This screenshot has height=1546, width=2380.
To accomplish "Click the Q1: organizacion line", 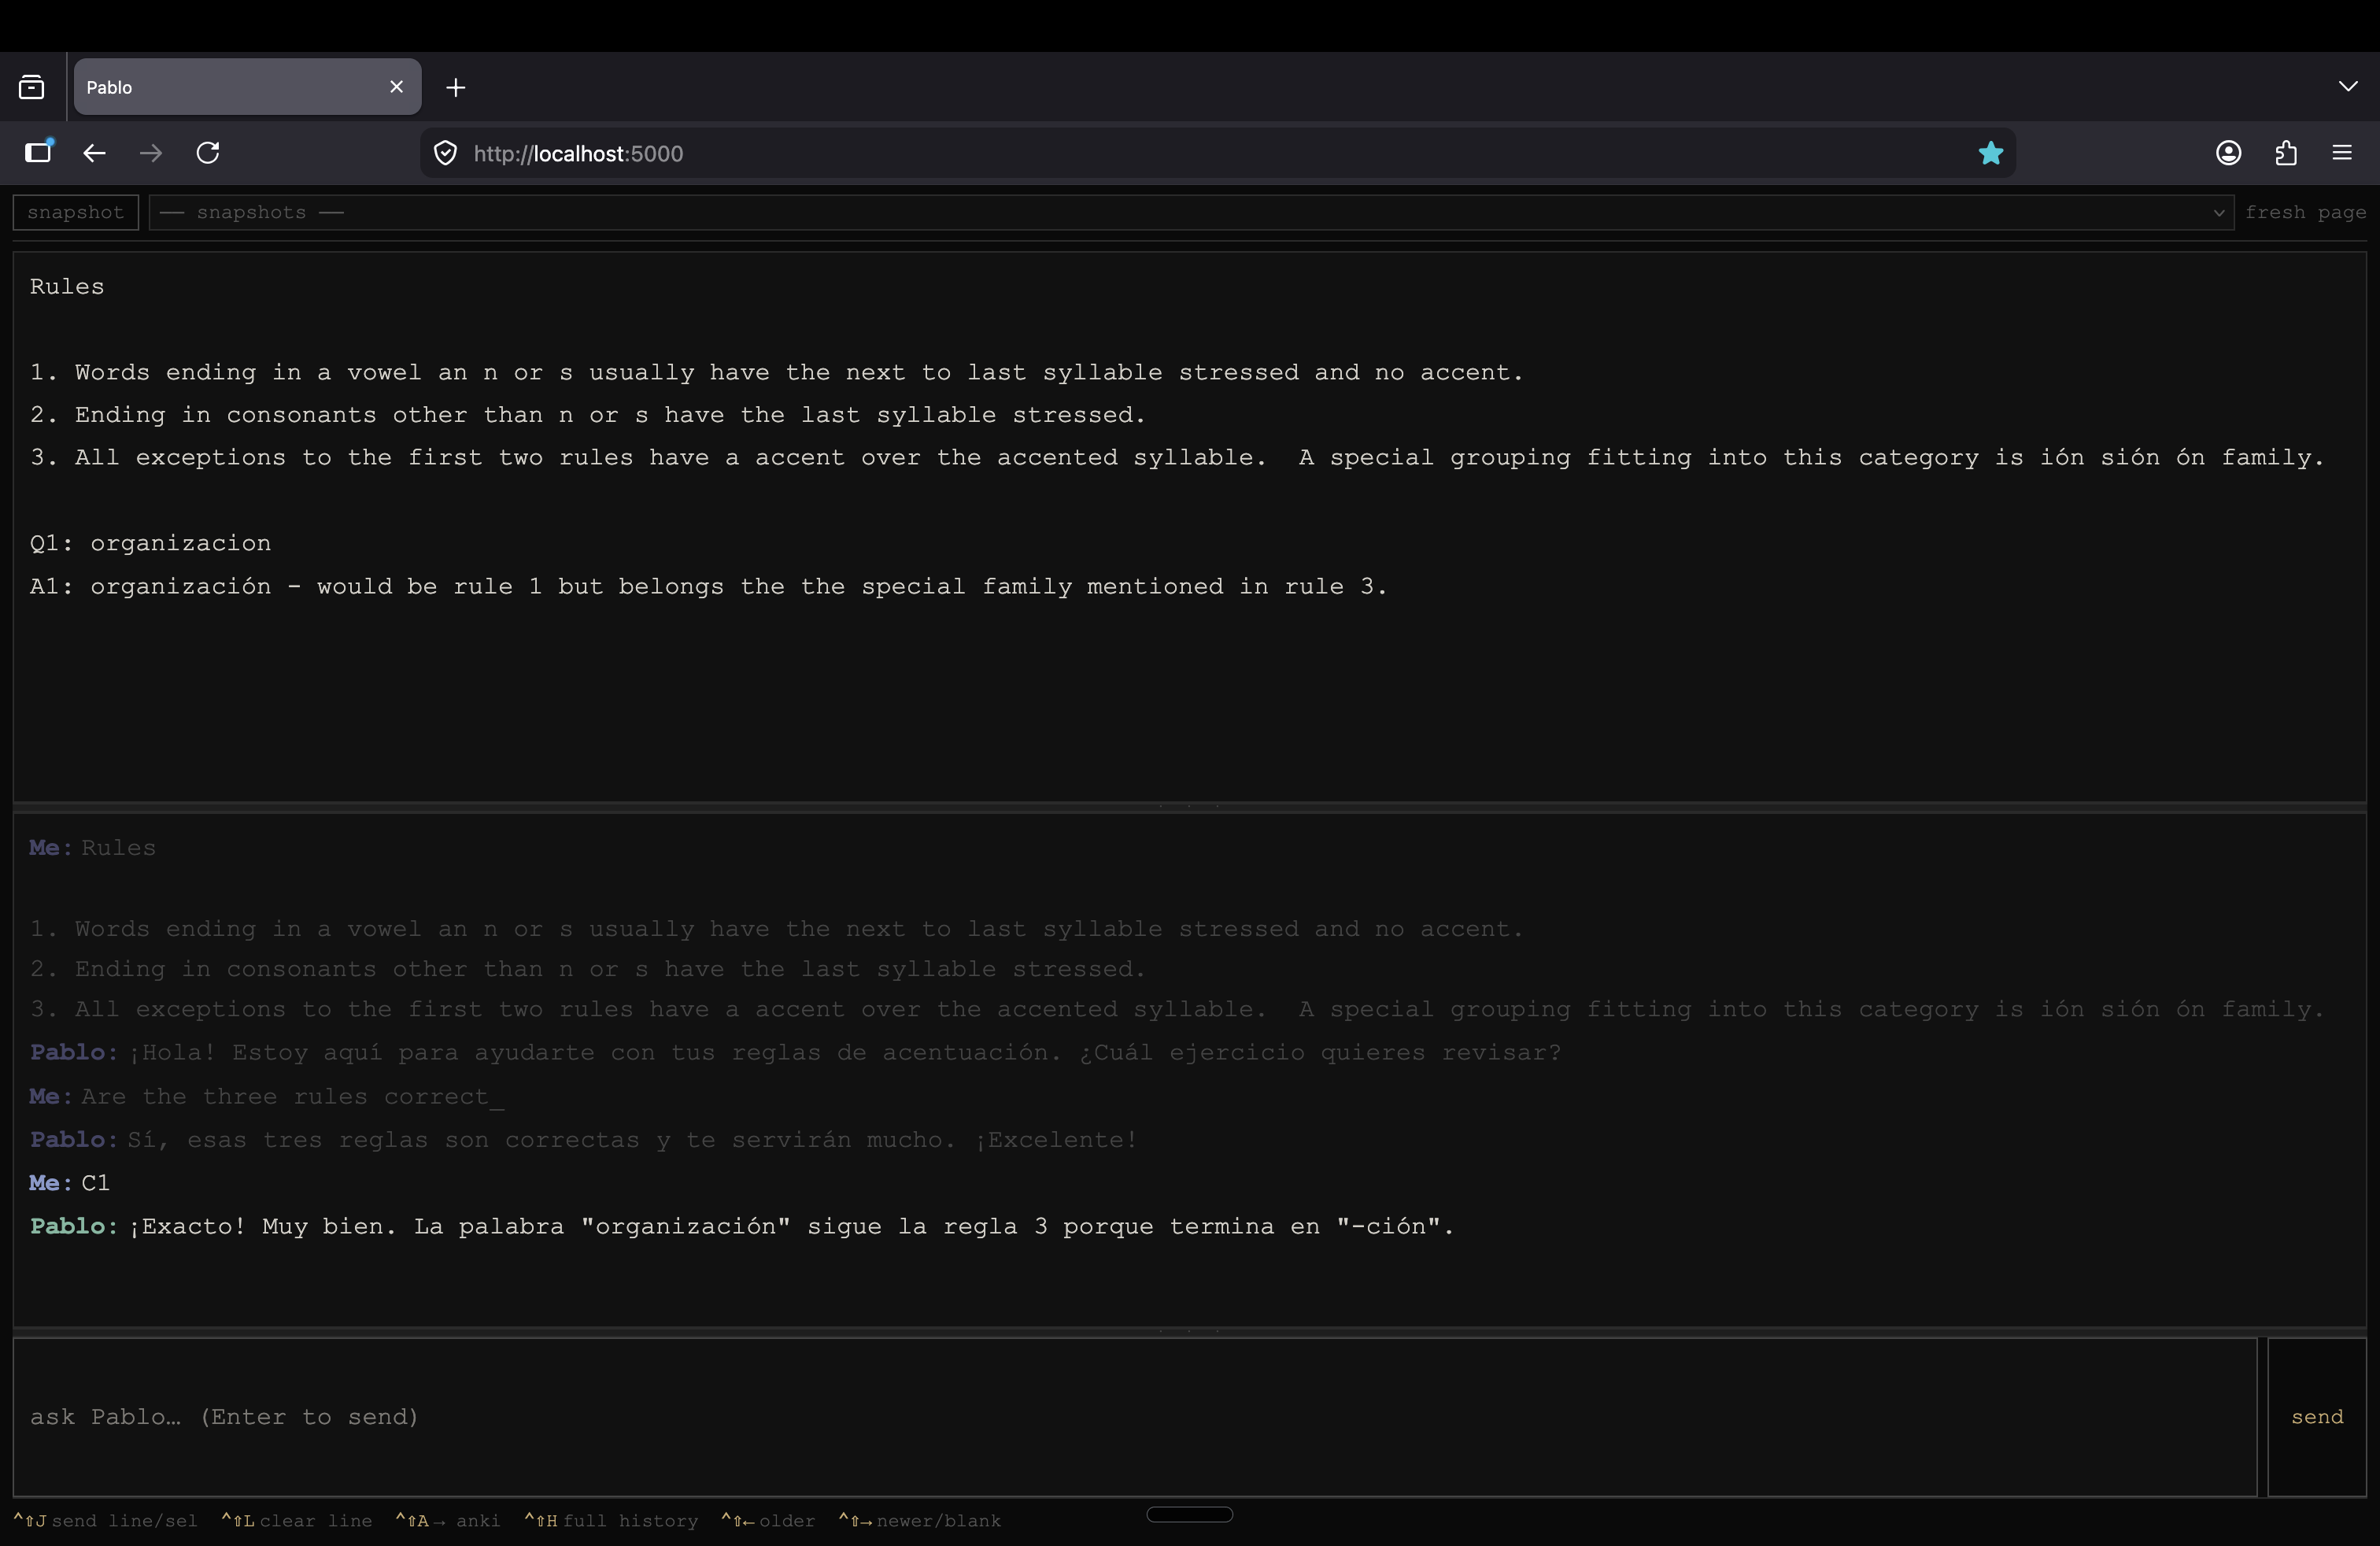I will 150,543.
